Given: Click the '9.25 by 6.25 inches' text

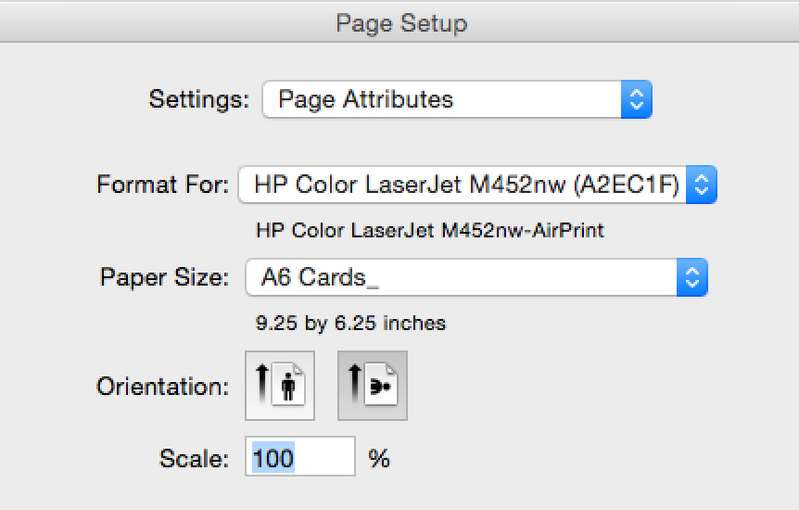Looking at the screenshot, I should [x=351, y=324].
